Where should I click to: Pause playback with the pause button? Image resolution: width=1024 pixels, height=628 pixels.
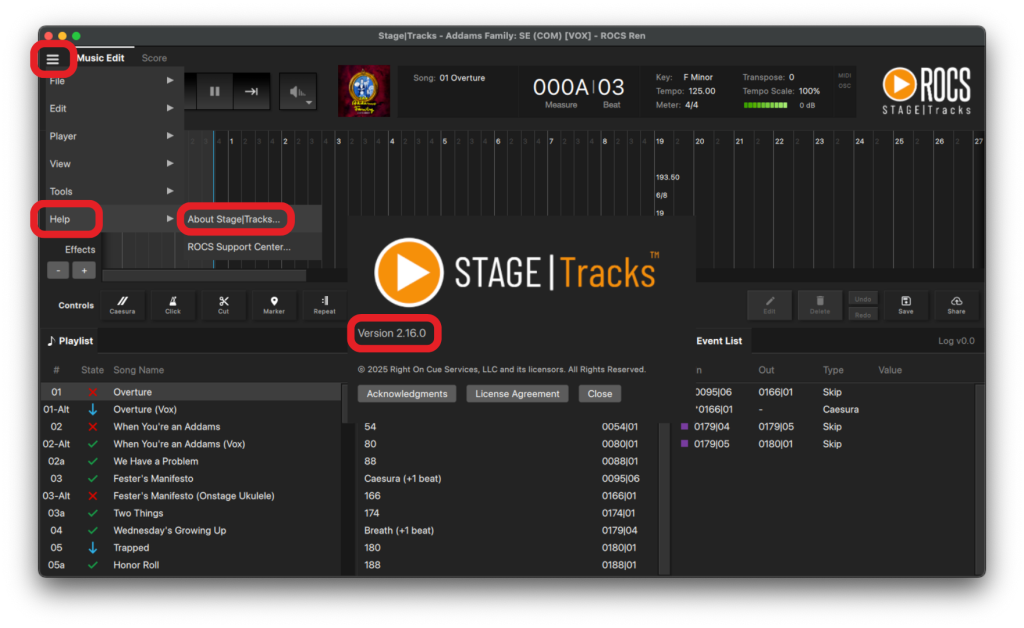(214, 91)
